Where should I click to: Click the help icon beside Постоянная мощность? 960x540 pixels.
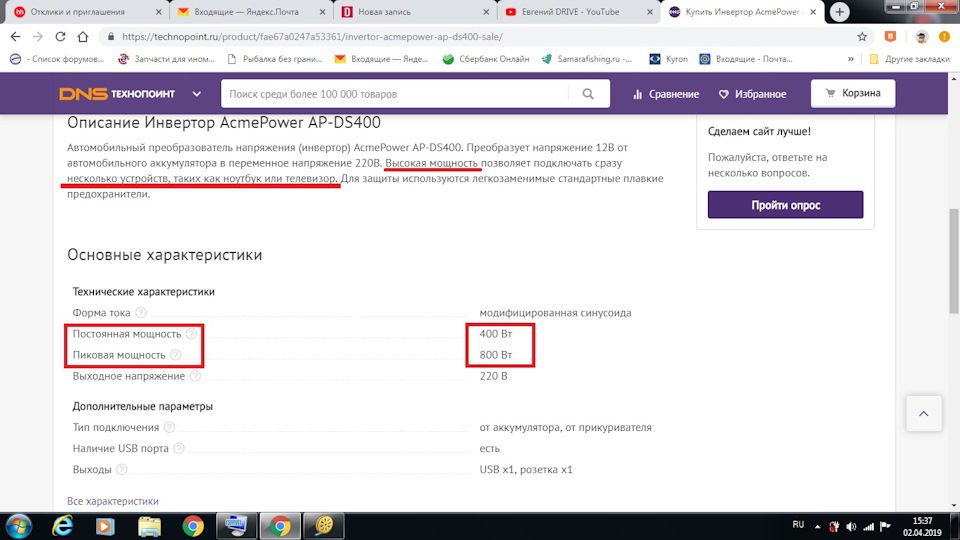tap(192, 334)
